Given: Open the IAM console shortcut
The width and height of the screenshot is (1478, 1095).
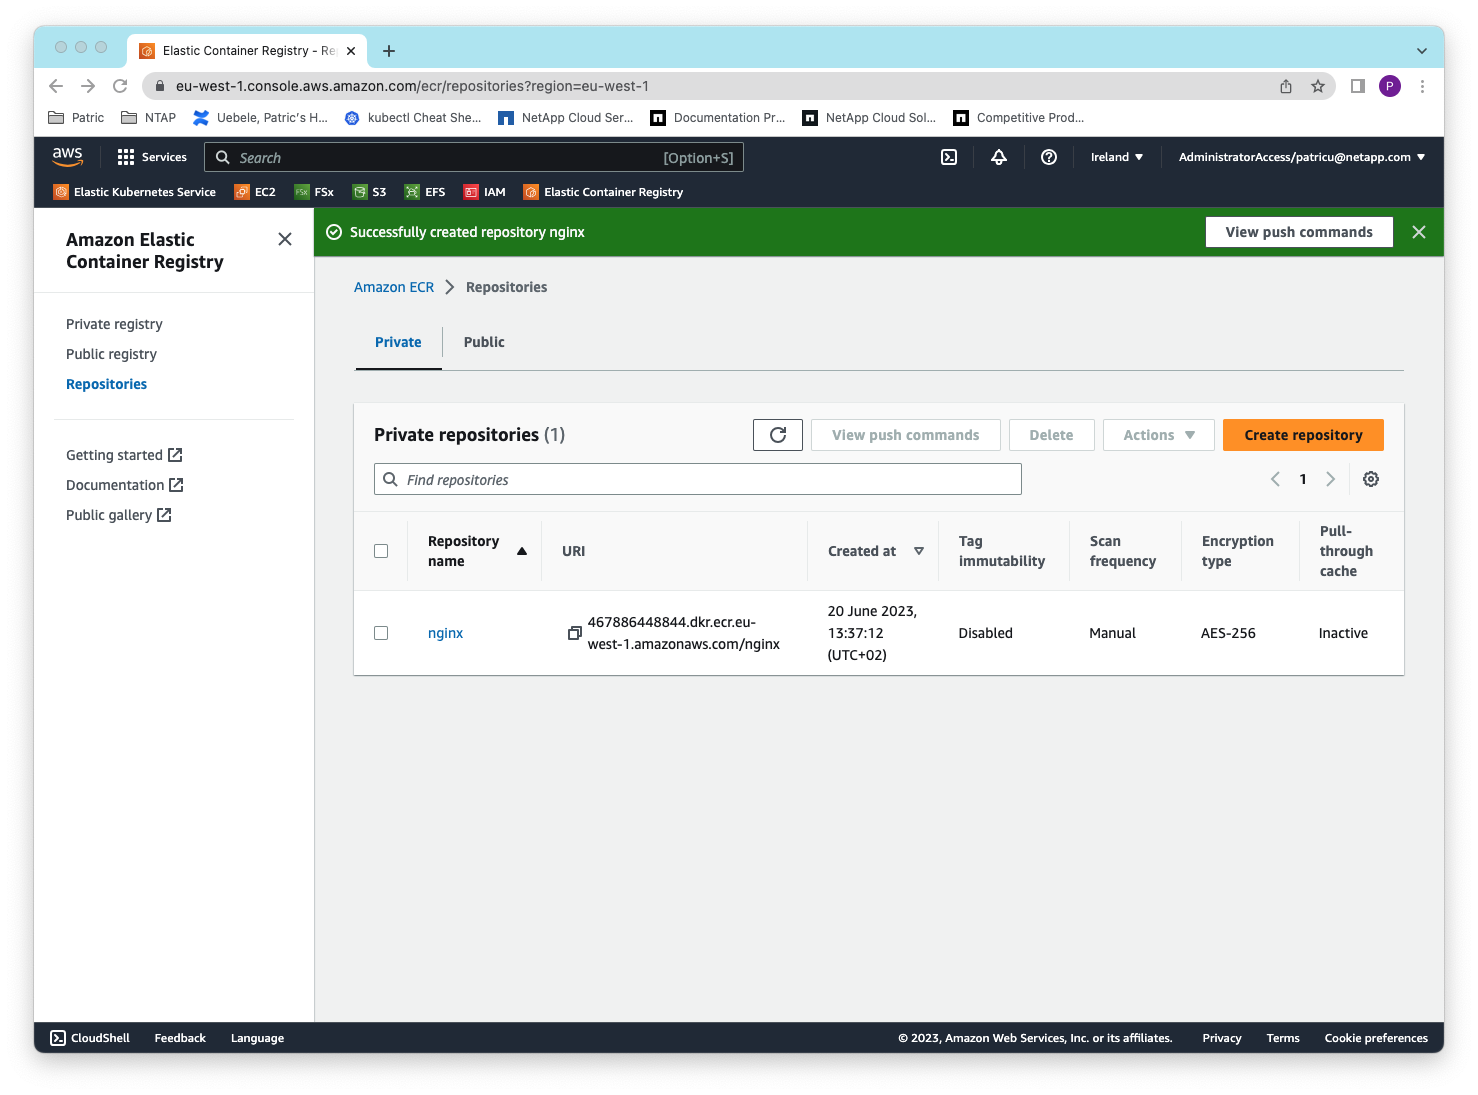Looking at the screenshot, I should [x=484, y=191].
